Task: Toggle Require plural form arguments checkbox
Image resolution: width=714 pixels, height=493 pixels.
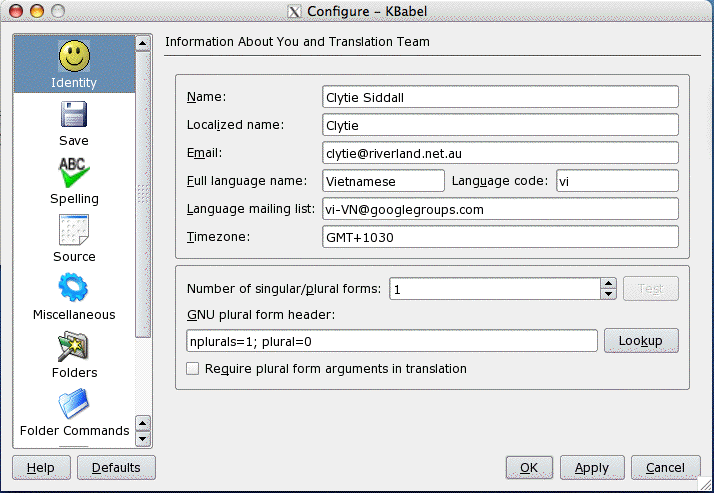Action: point(193,368)
